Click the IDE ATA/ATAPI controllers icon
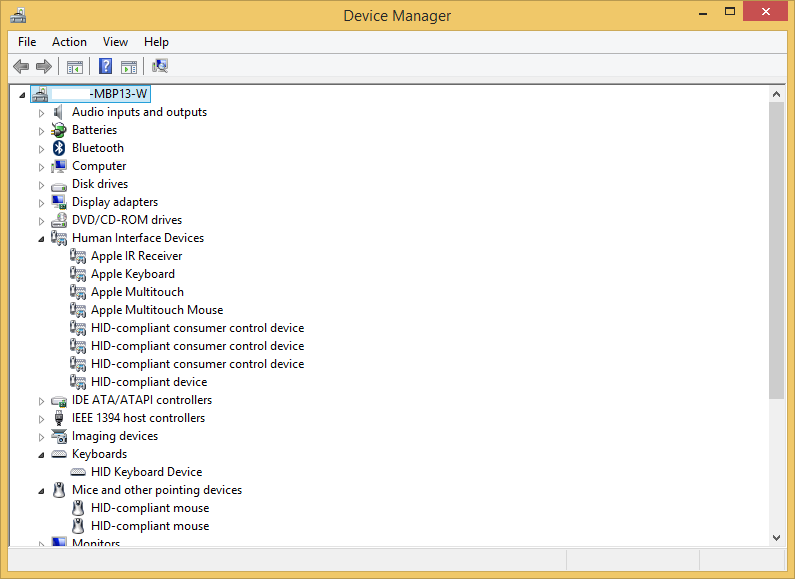The height and width of the screenshot is (579, 795). point(59,402)
